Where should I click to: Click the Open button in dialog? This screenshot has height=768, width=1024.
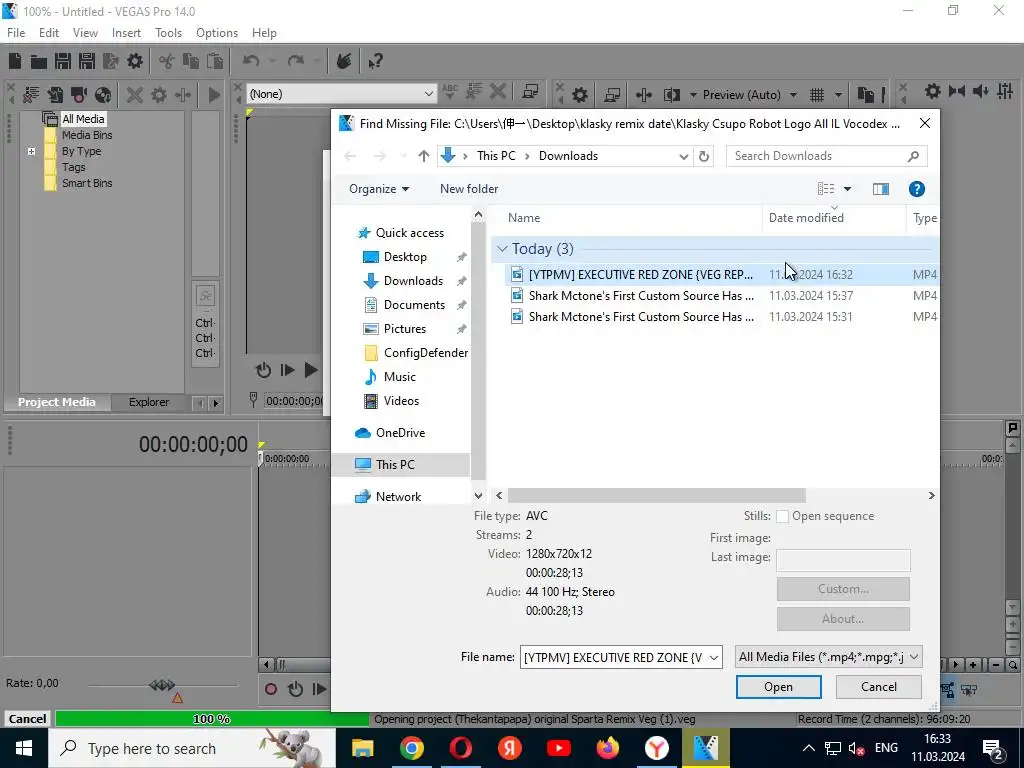click(778, 687)
